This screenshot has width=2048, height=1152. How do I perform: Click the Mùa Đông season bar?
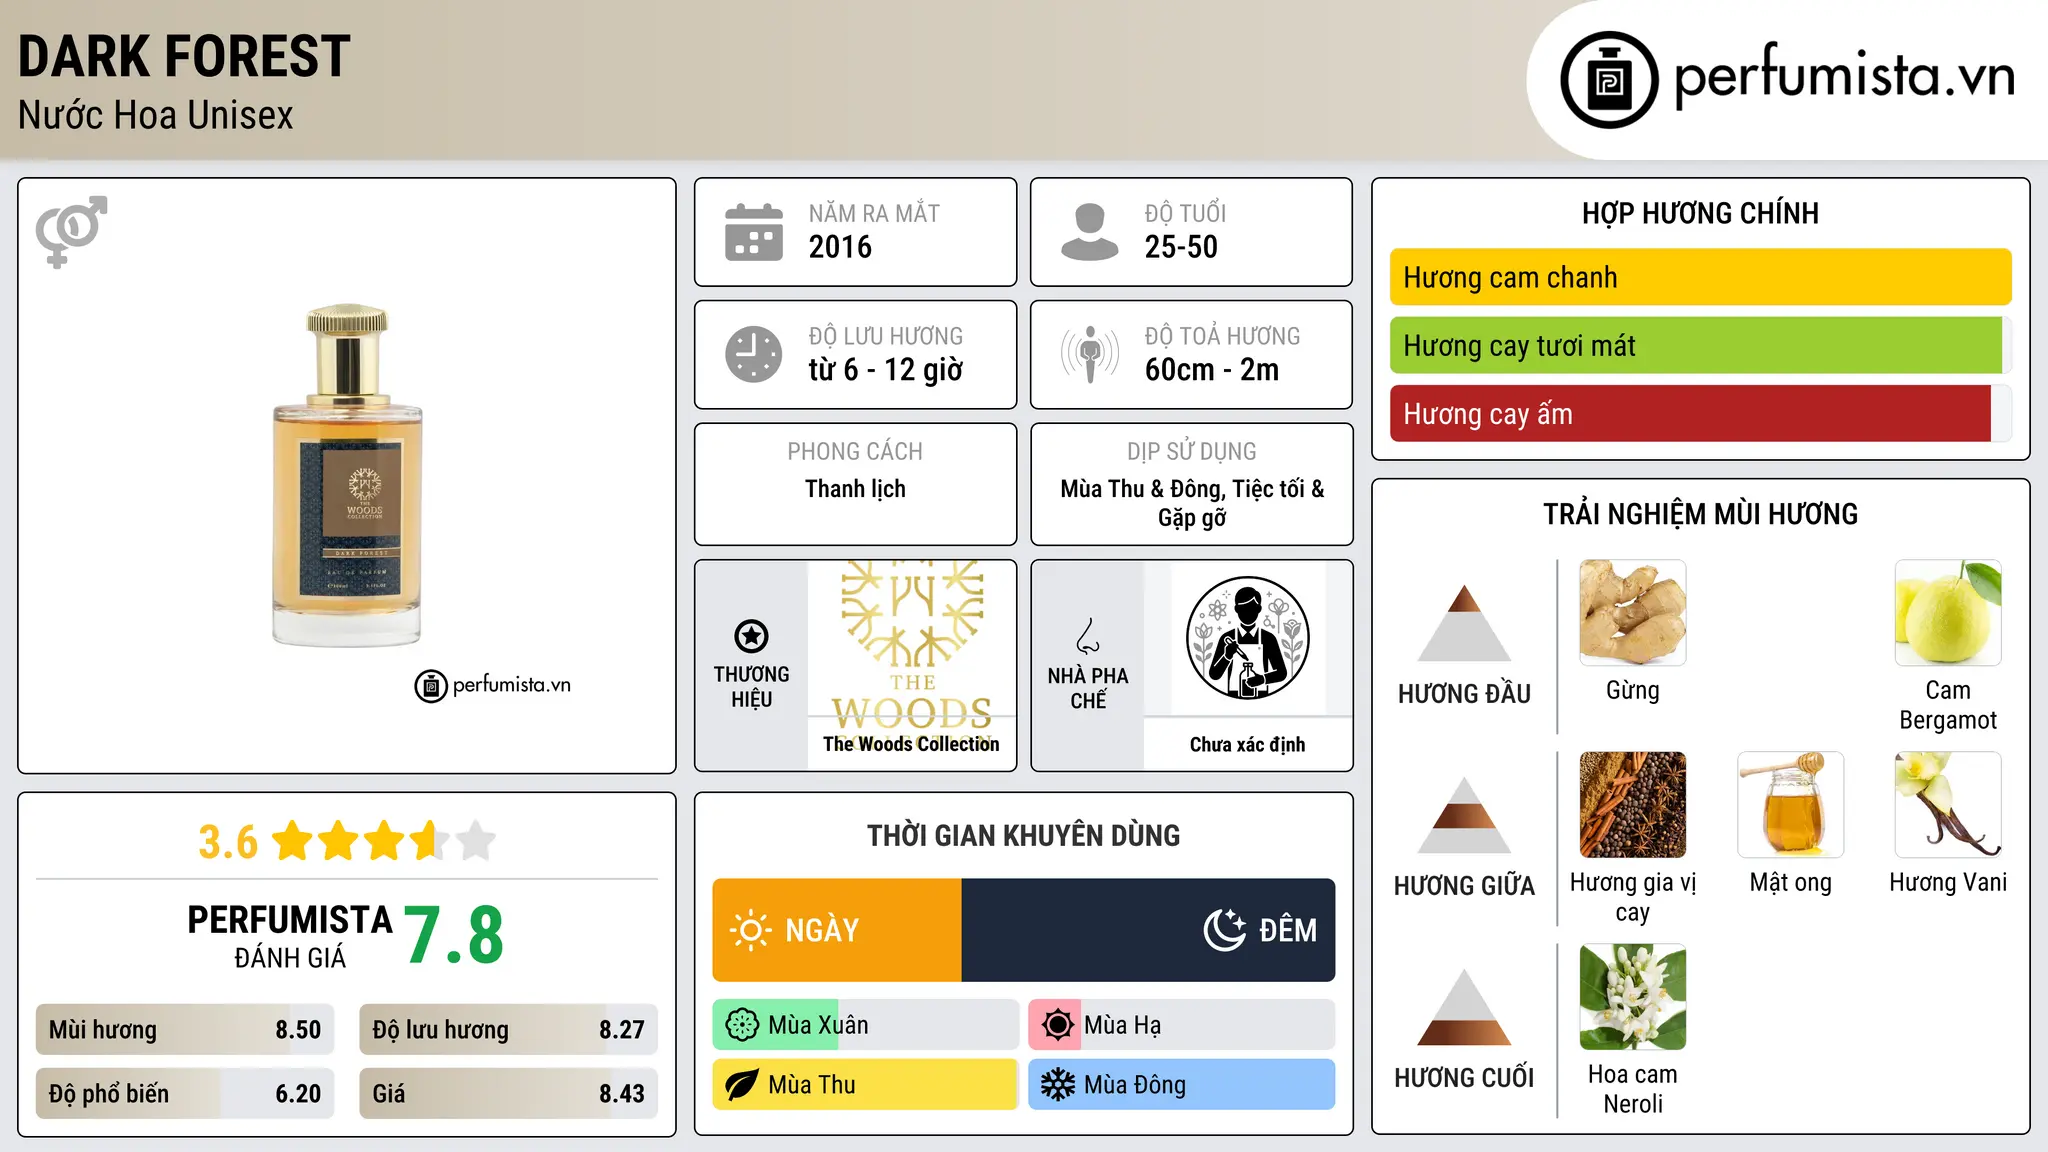[1181, 1085]
